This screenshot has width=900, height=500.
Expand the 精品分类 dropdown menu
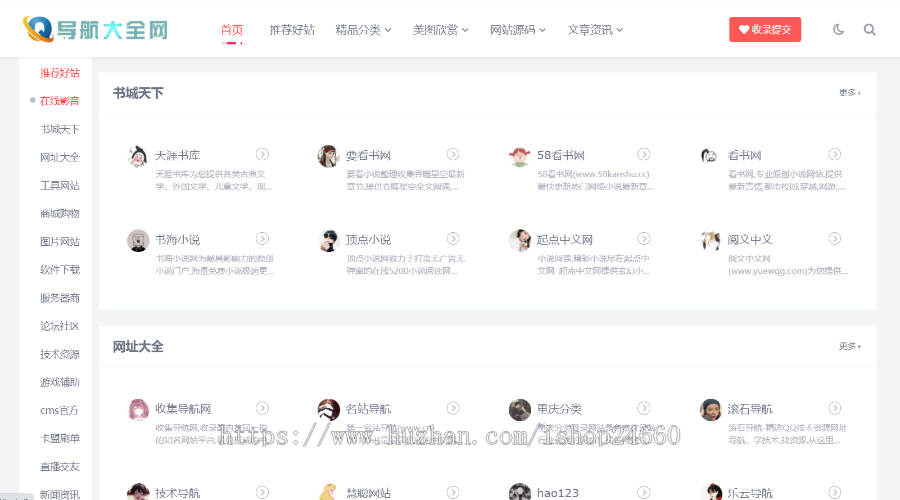(363, 30)
